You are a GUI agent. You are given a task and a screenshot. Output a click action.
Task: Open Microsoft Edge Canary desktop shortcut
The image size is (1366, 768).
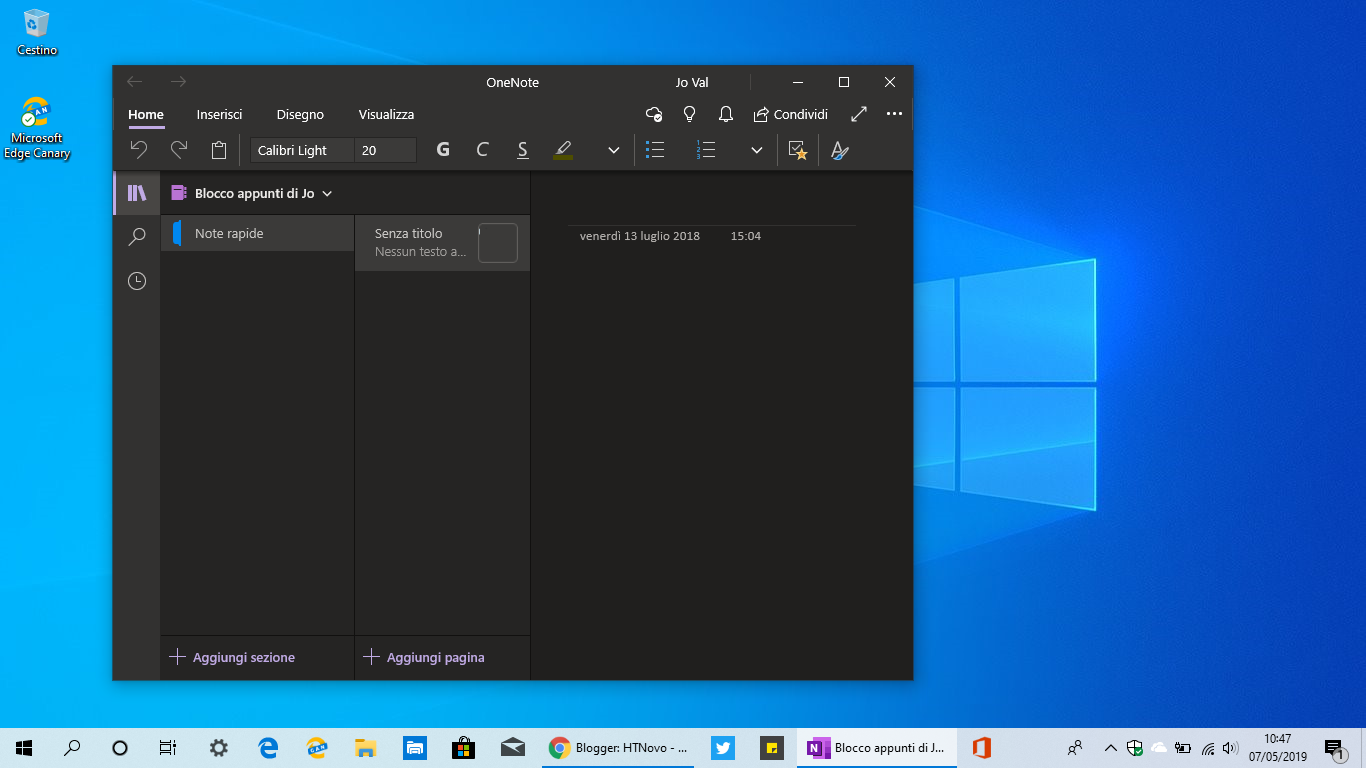[x=37, y=128]
